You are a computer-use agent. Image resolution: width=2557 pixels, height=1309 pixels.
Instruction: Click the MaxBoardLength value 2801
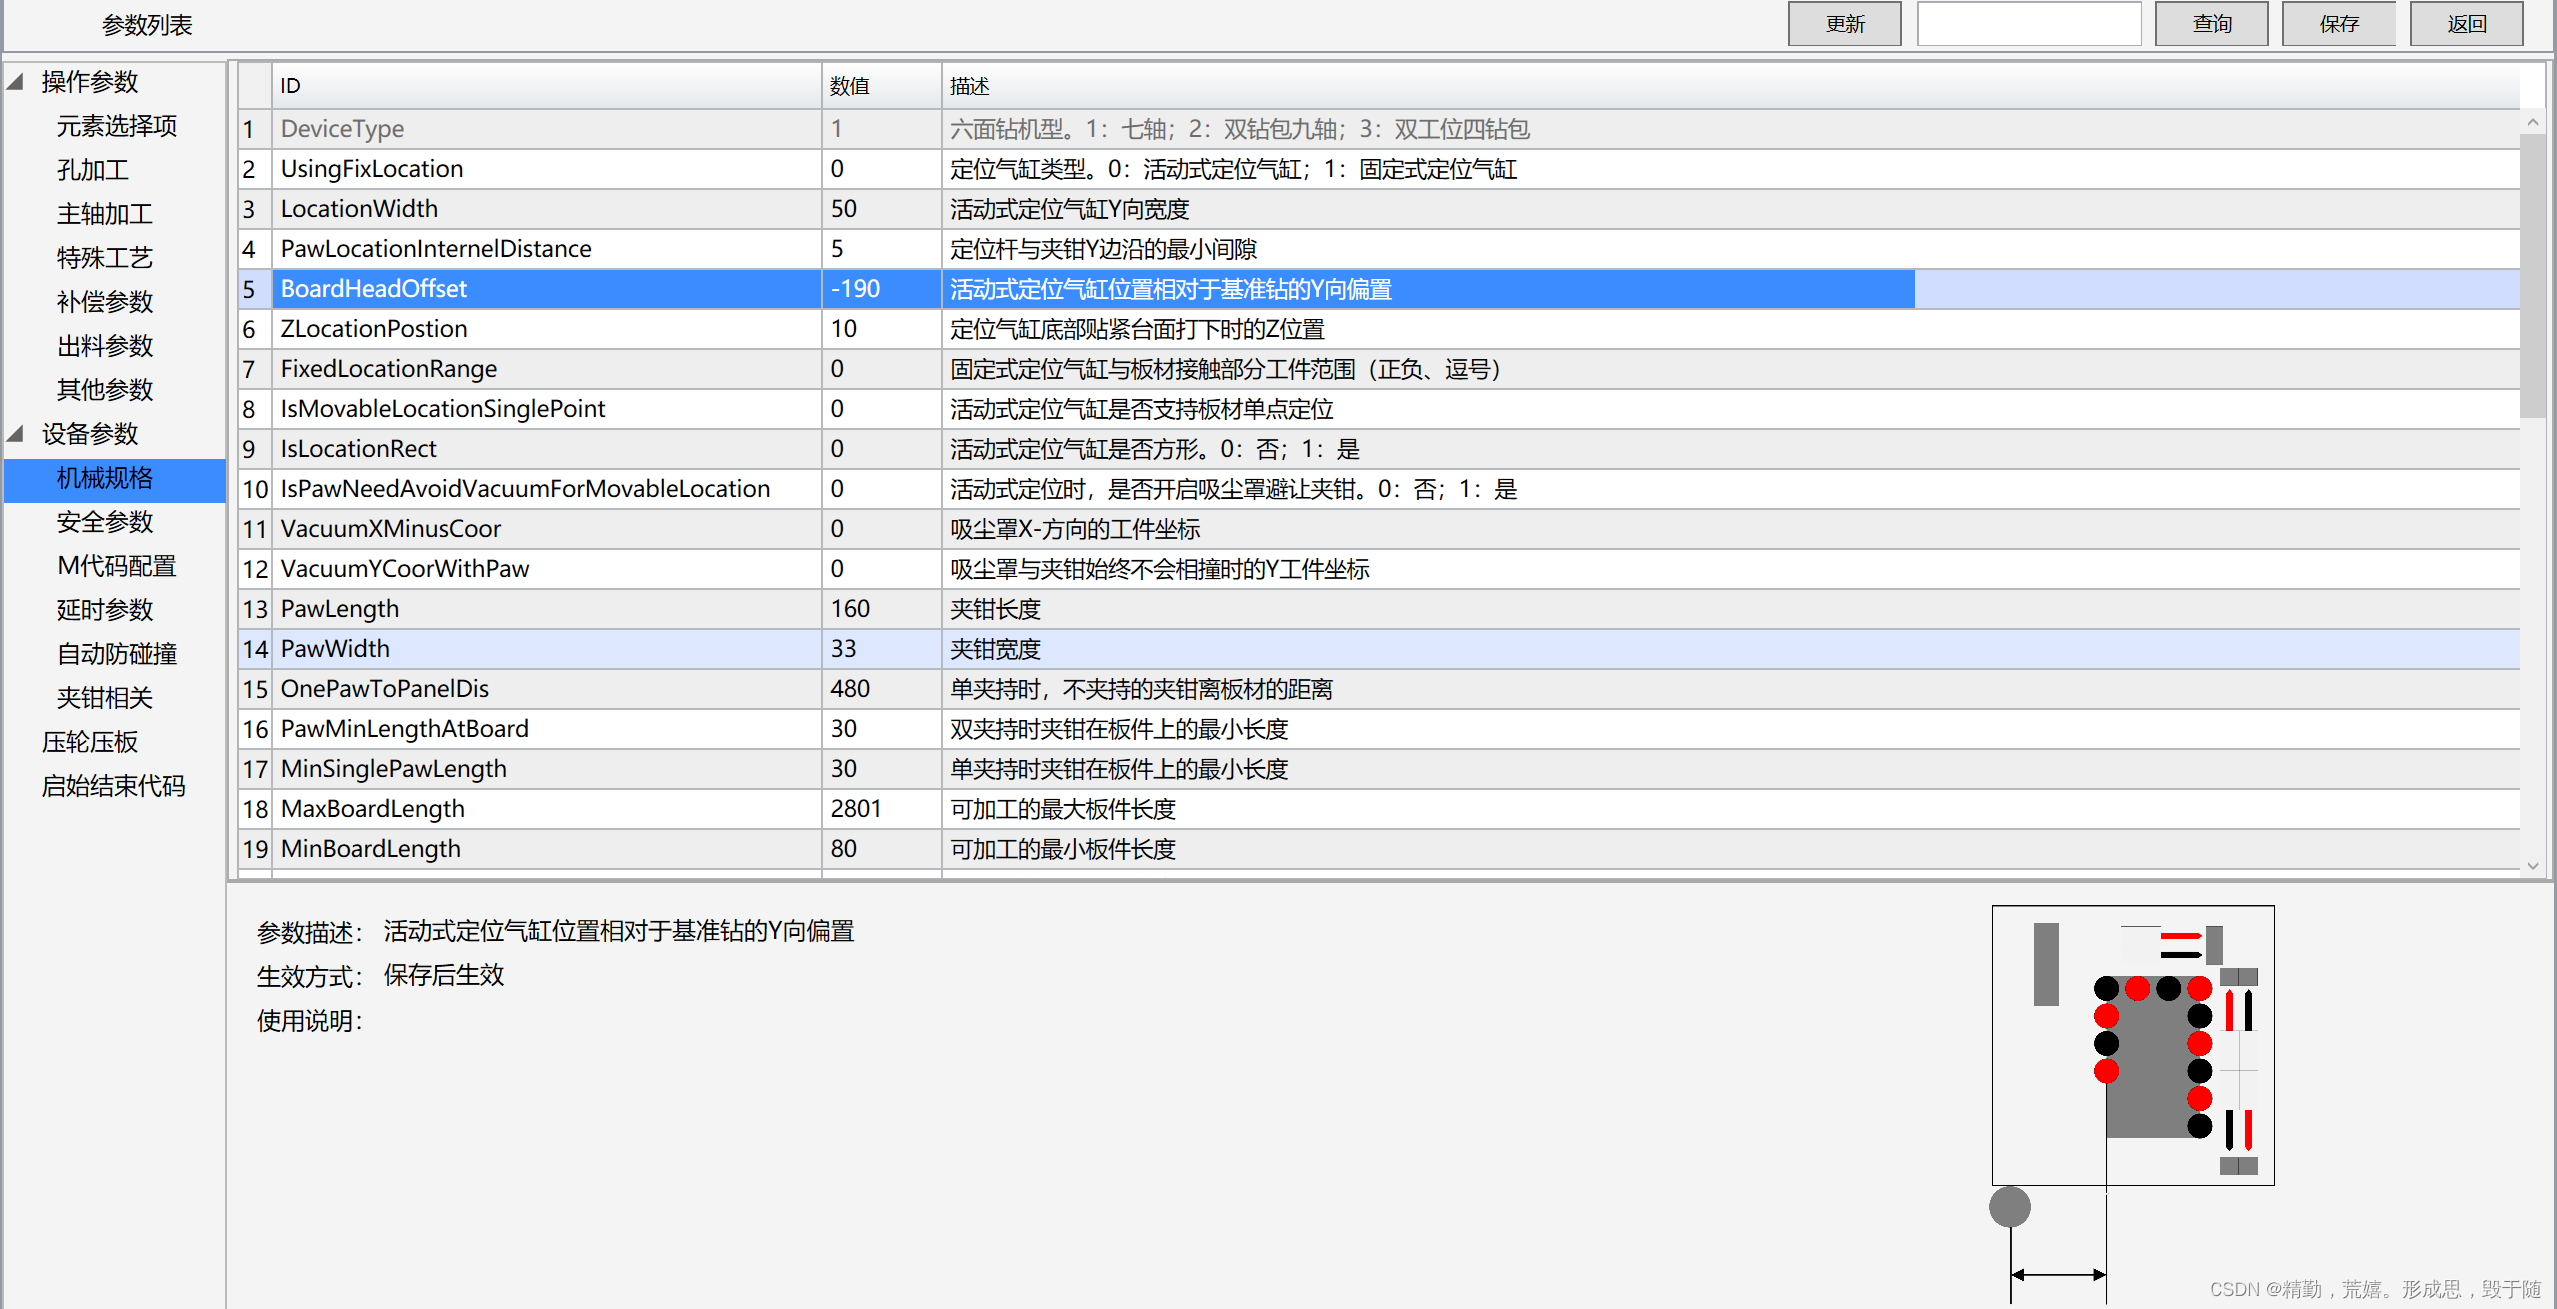[856, 809]
